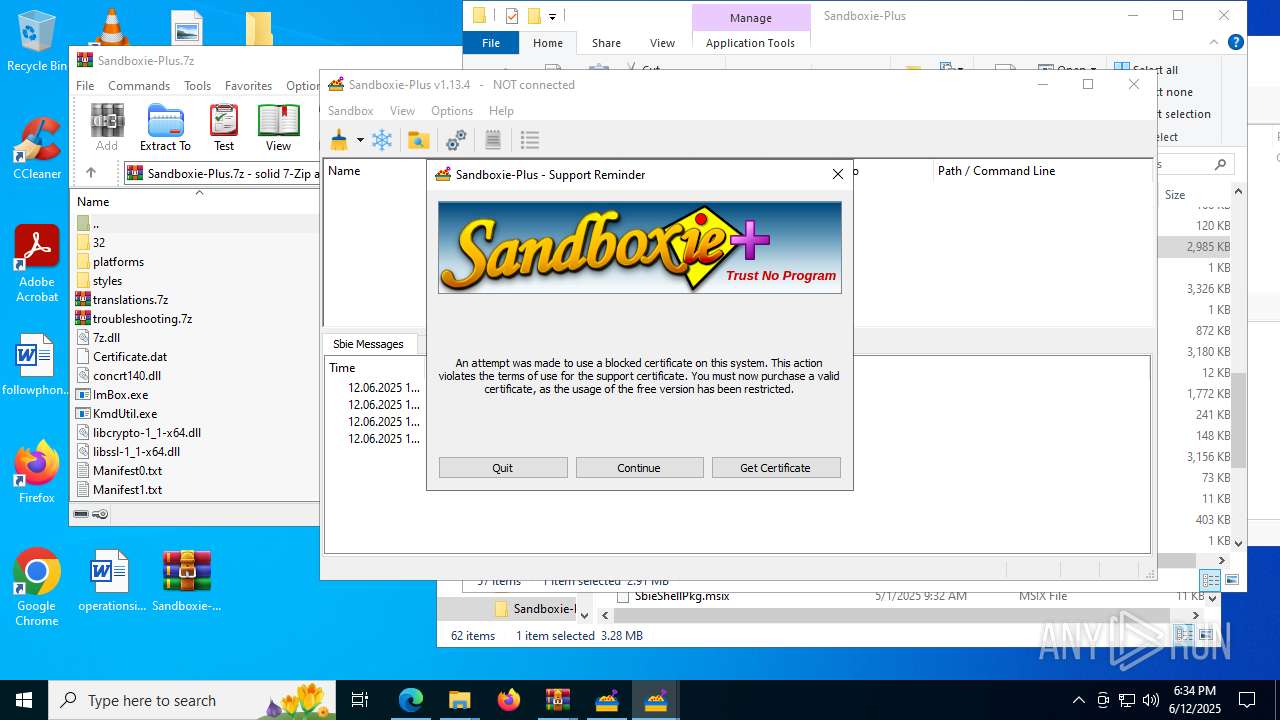Screen dimensions: 1280x720
Task: Open Microsoft Edge from the taskbar
Action: pyautogui.click(x=411, y=700)
